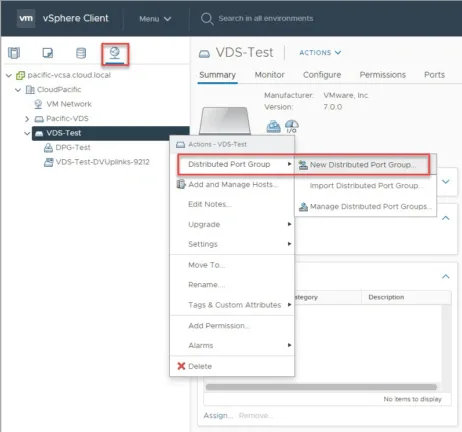Click the Actions - VDS-Test menu header
This screenshot has height=432, width=462.
pyautogui.click(x=232, y=144)
